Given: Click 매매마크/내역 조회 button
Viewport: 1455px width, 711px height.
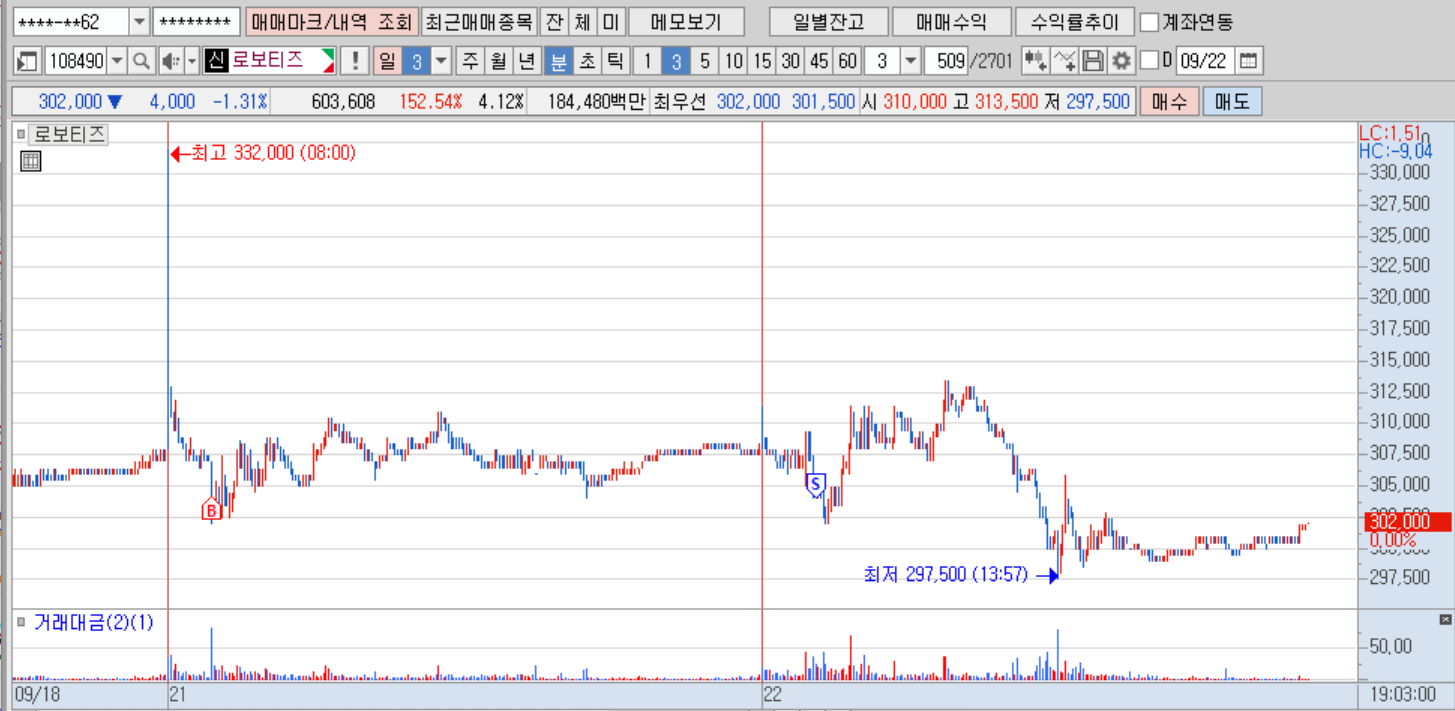Looking at the screenshot, I should coord(331,22).
